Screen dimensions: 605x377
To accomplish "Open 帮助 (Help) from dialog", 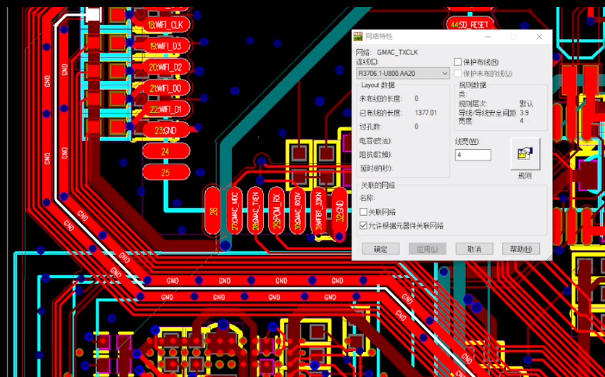I will (x=521, y=249).
